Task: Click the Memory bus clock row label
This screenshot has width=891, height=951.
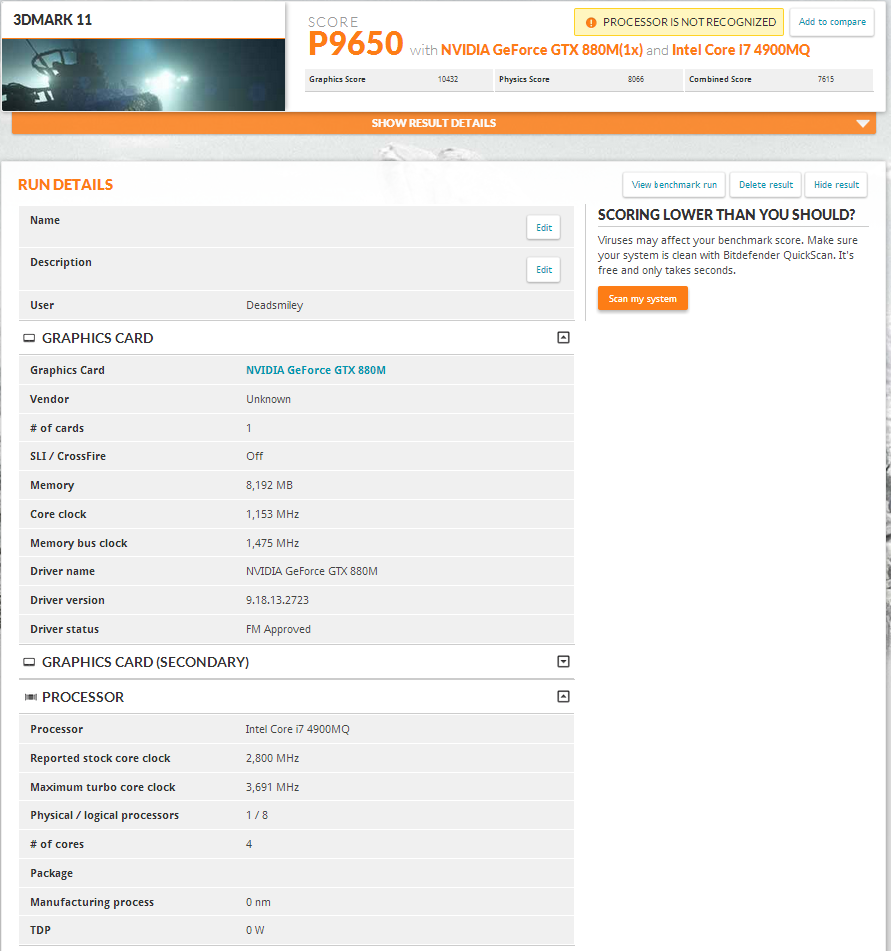Action: 79,543
